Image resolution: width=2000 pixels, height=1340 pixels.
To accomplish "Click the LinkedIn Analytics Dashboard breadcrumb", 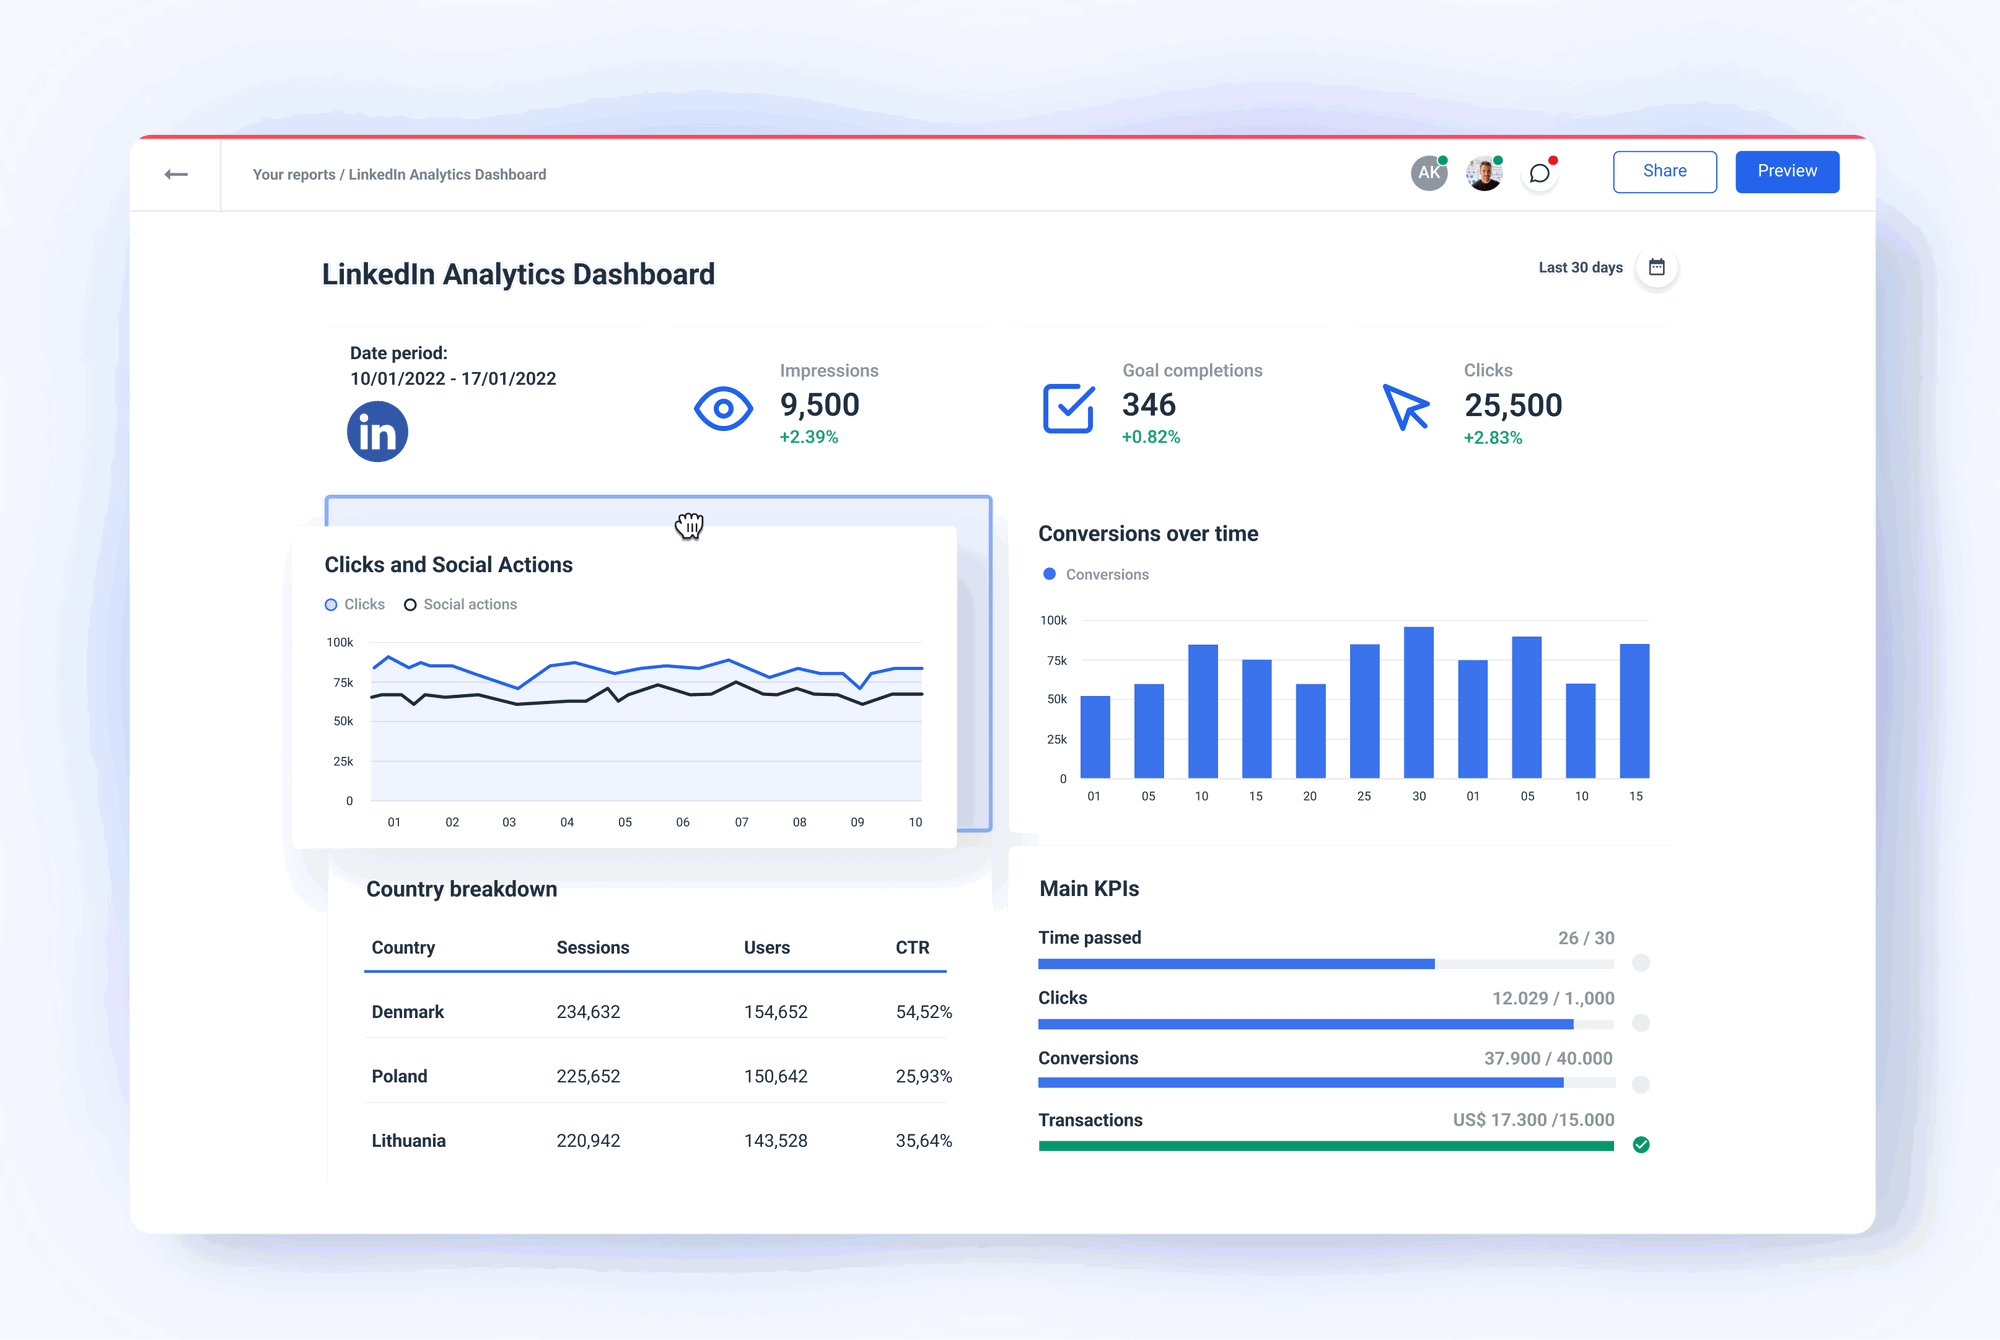I will tap(446, 174).
